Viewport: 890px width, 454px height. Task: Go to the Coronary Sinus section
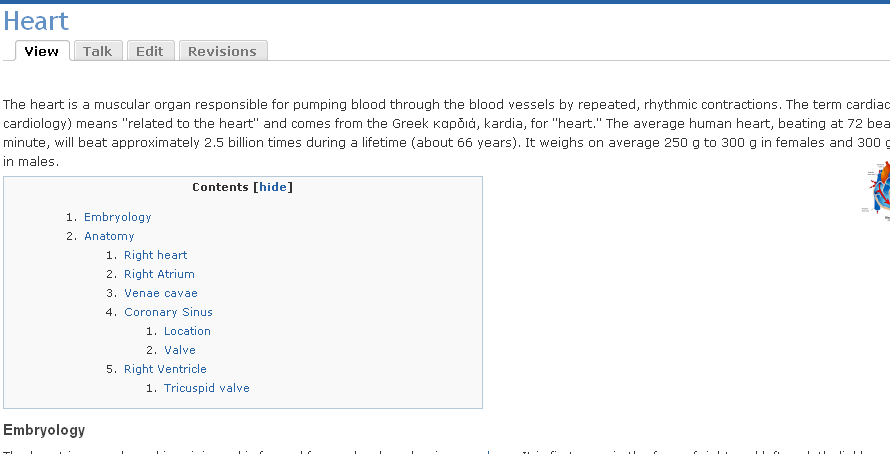point(168,312)
